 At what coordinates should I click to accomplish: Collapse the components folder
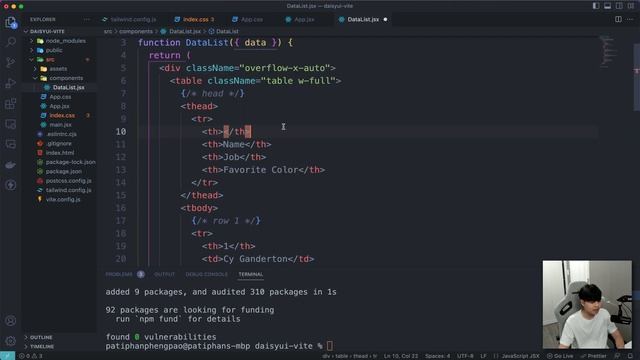point(66,78)
